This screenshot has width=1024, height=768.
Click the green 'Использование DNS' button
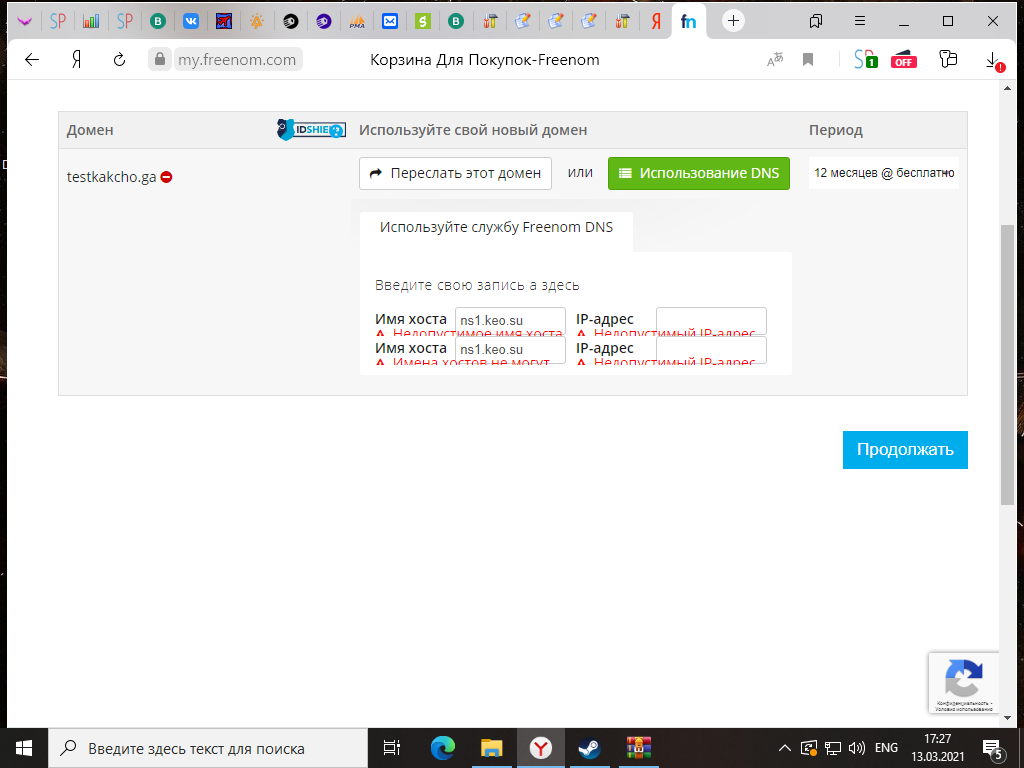tap(698, 173)
